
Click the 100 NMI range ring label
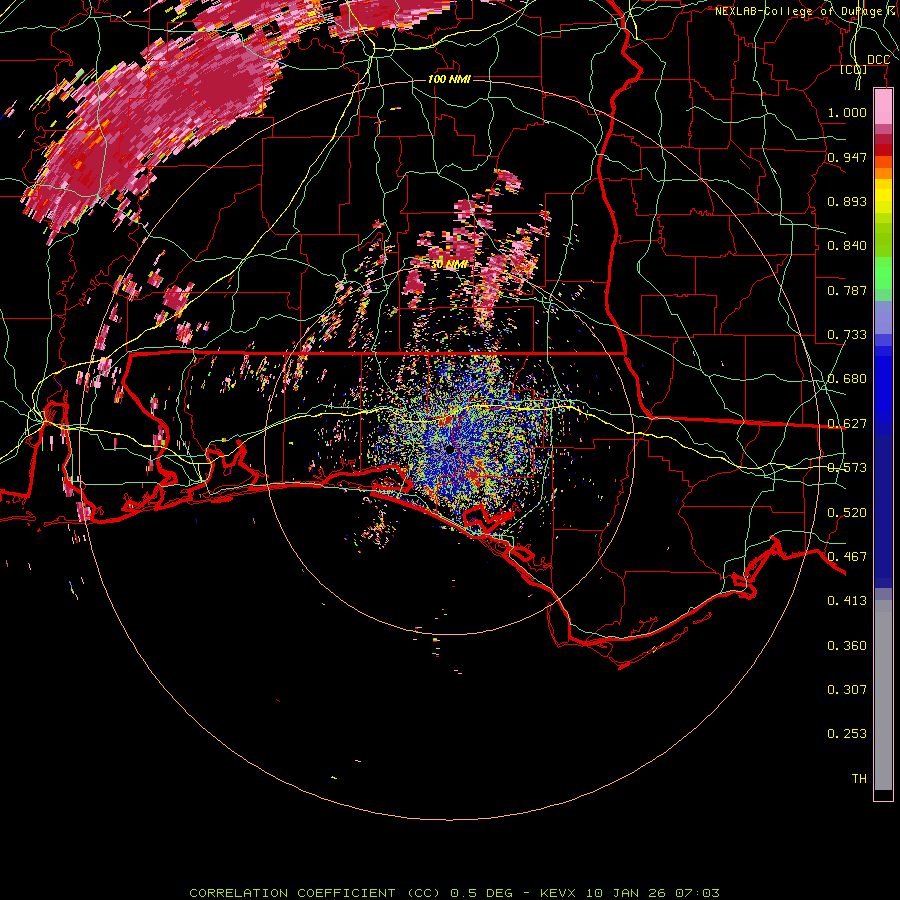(449, 79)
